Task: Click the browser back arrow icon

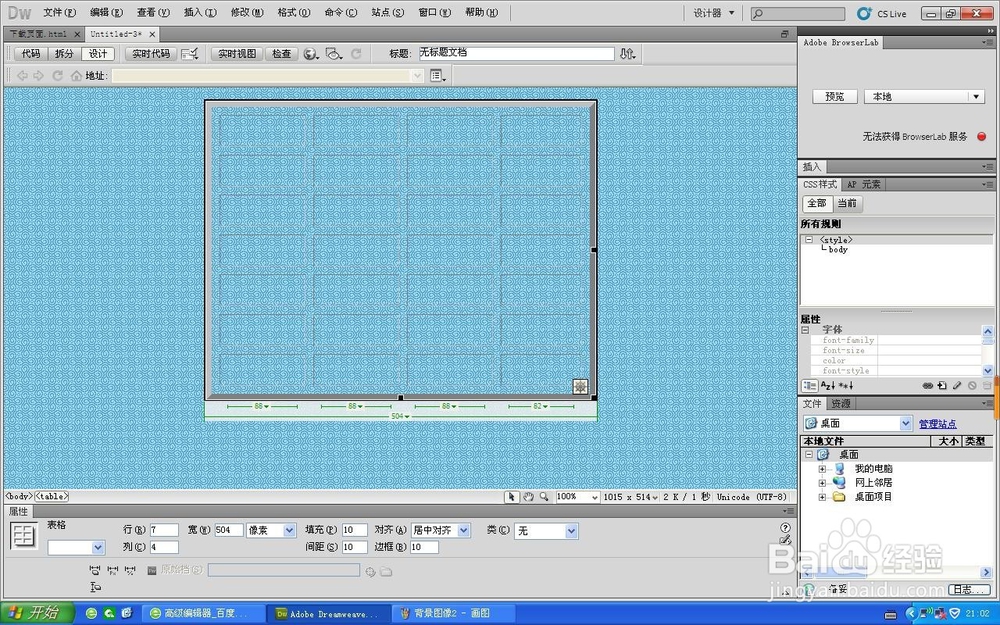Action: click(22, 76)
